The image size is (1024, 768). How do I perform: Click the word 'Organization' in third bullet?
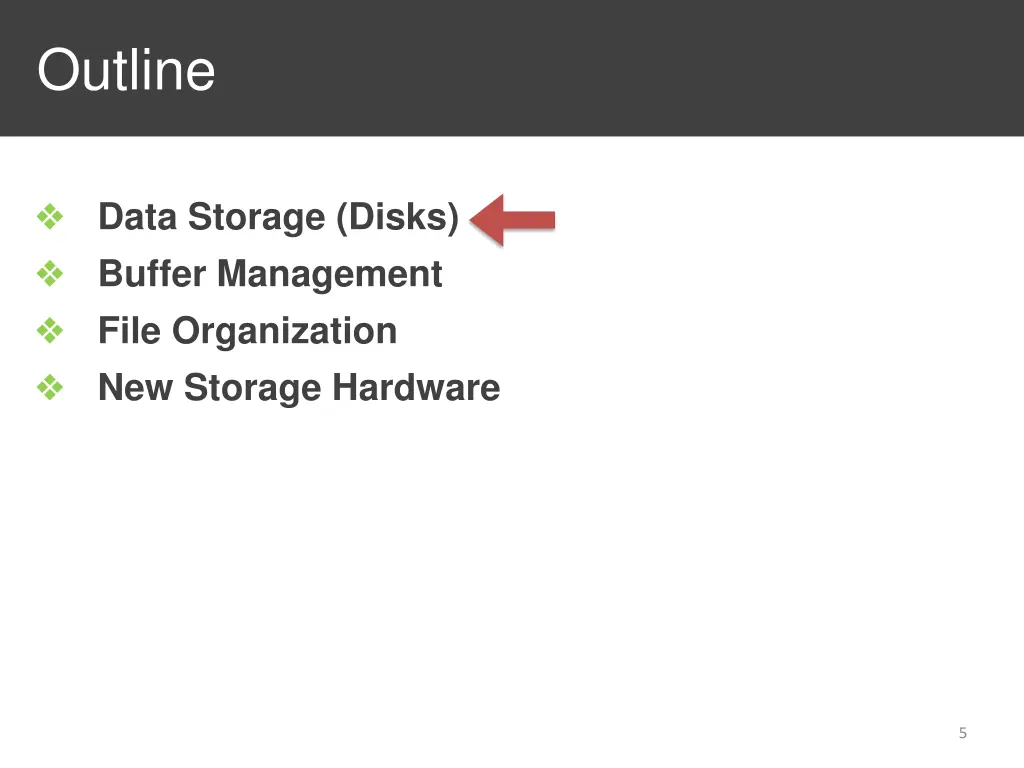coord(285,332)
